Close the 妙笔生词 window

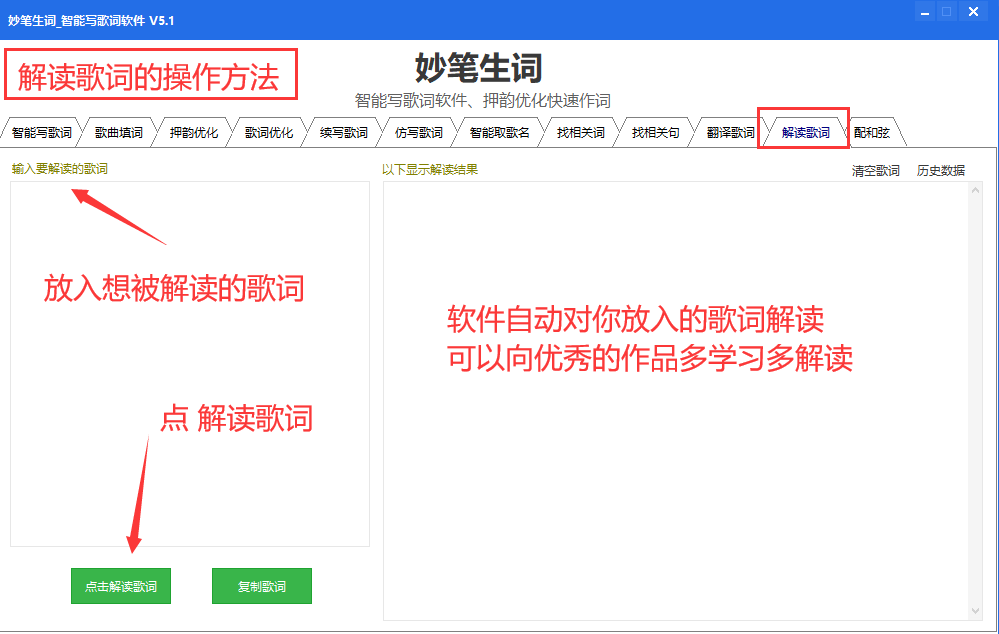click(974, 11)
